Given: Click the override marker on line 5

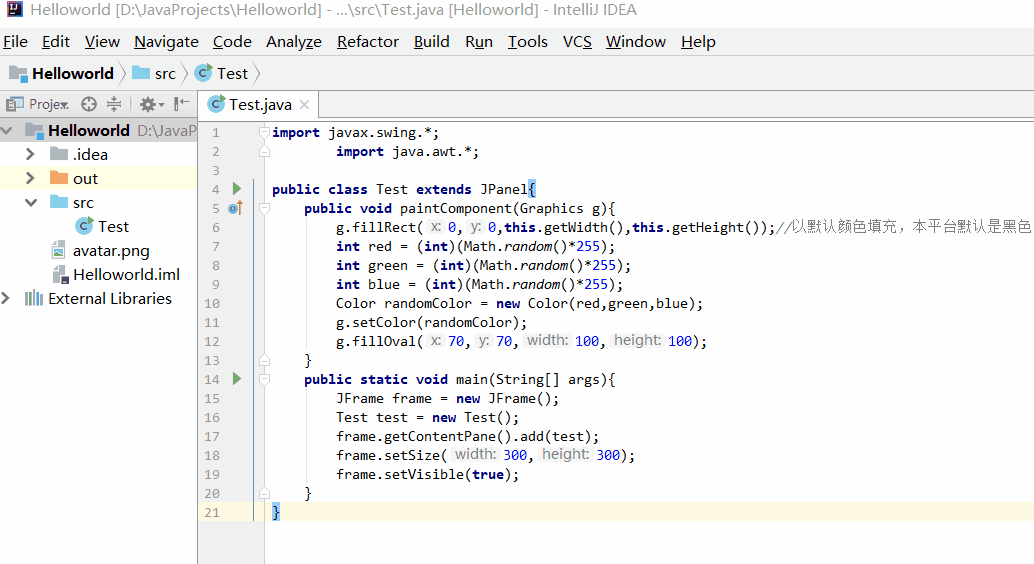Looking at the screenshot, I should (x=235, y=208).
